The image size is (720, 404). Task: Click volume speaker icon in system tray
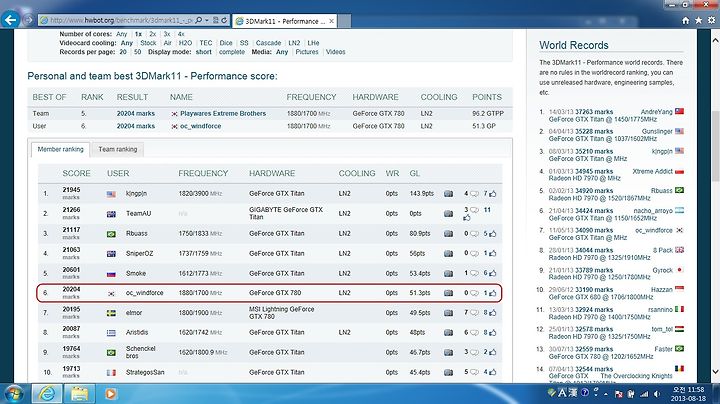click(x=657, y=394)
